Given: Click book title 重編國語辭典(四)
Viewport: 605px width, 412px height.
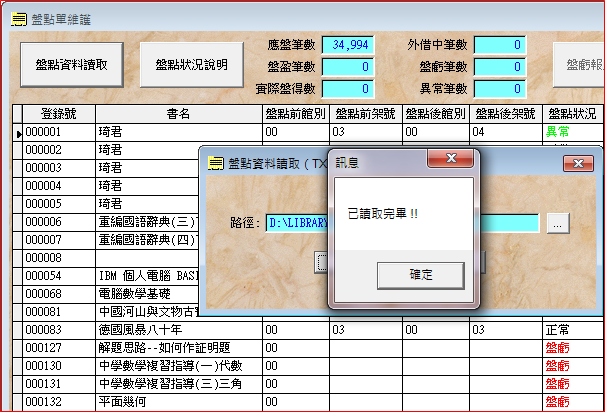Looking at the screenshot, I should pyautogui.click(x=148, y=240).
